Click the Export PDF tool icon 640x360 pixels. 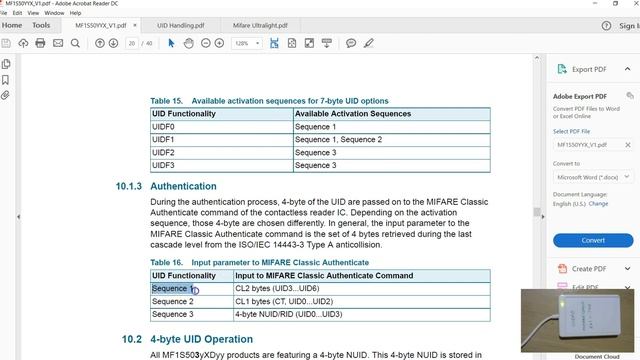coord(562,69)
